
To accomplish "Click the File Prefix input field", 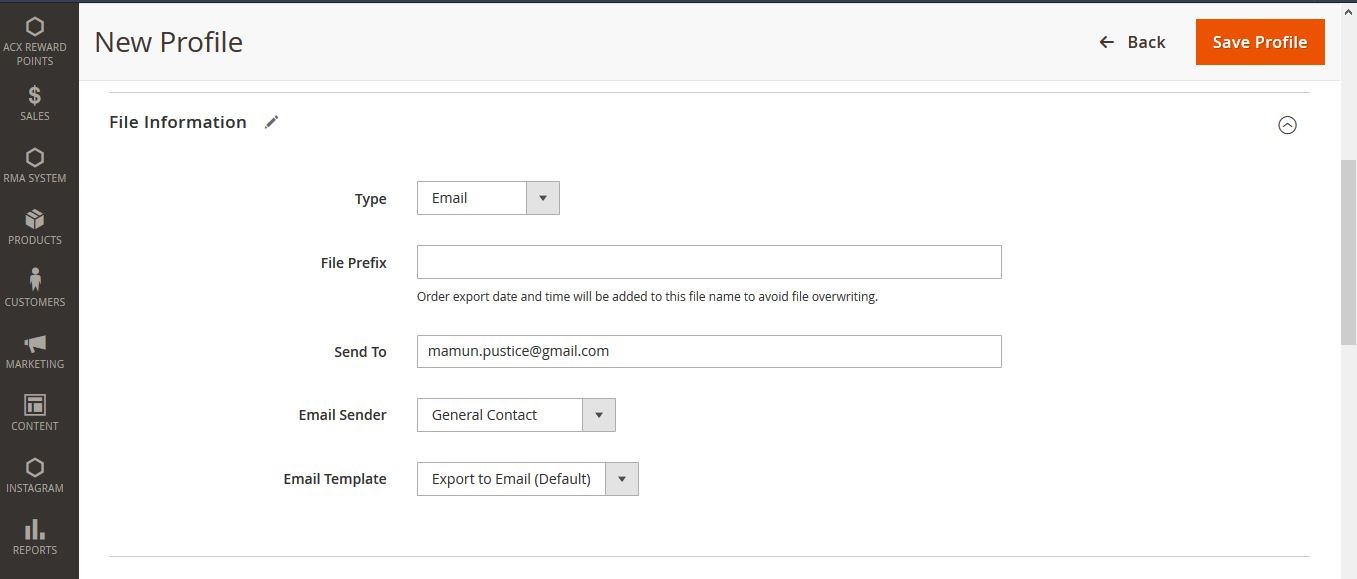I will tap(709, 262).
